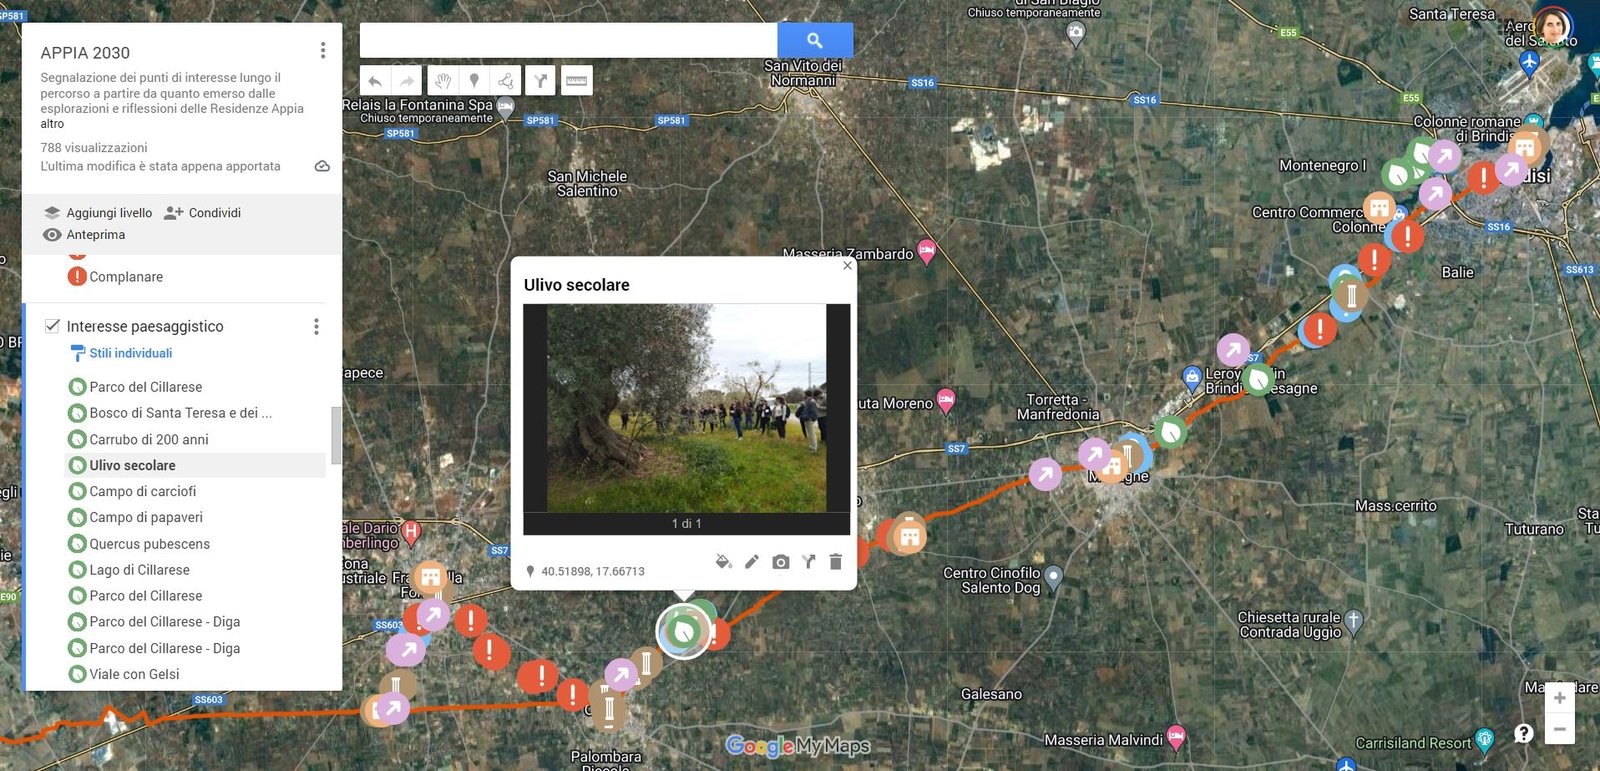Click the blue search button
Viewport: 1600px width, 771px height.
click(x=814, y=41)
